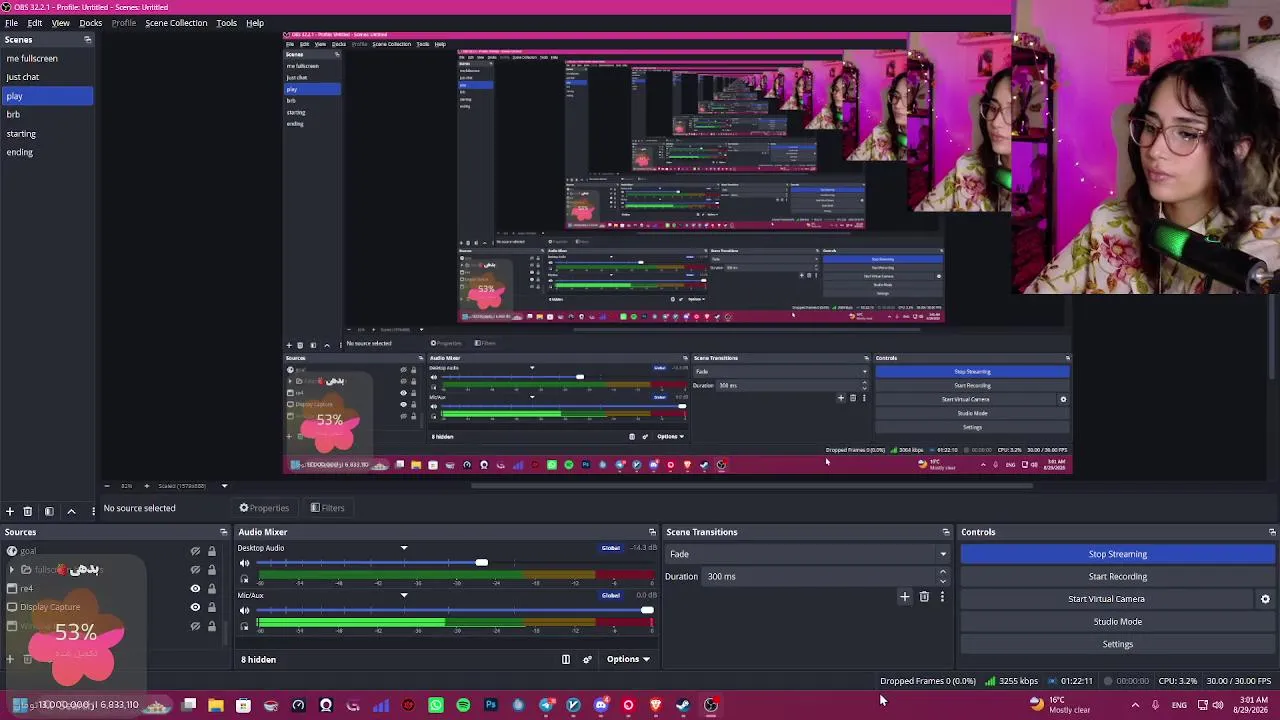This screenshot has height=720, width=1280.
Task: Open the Audio Mixer Options dropdown
Action: (628, 659)
